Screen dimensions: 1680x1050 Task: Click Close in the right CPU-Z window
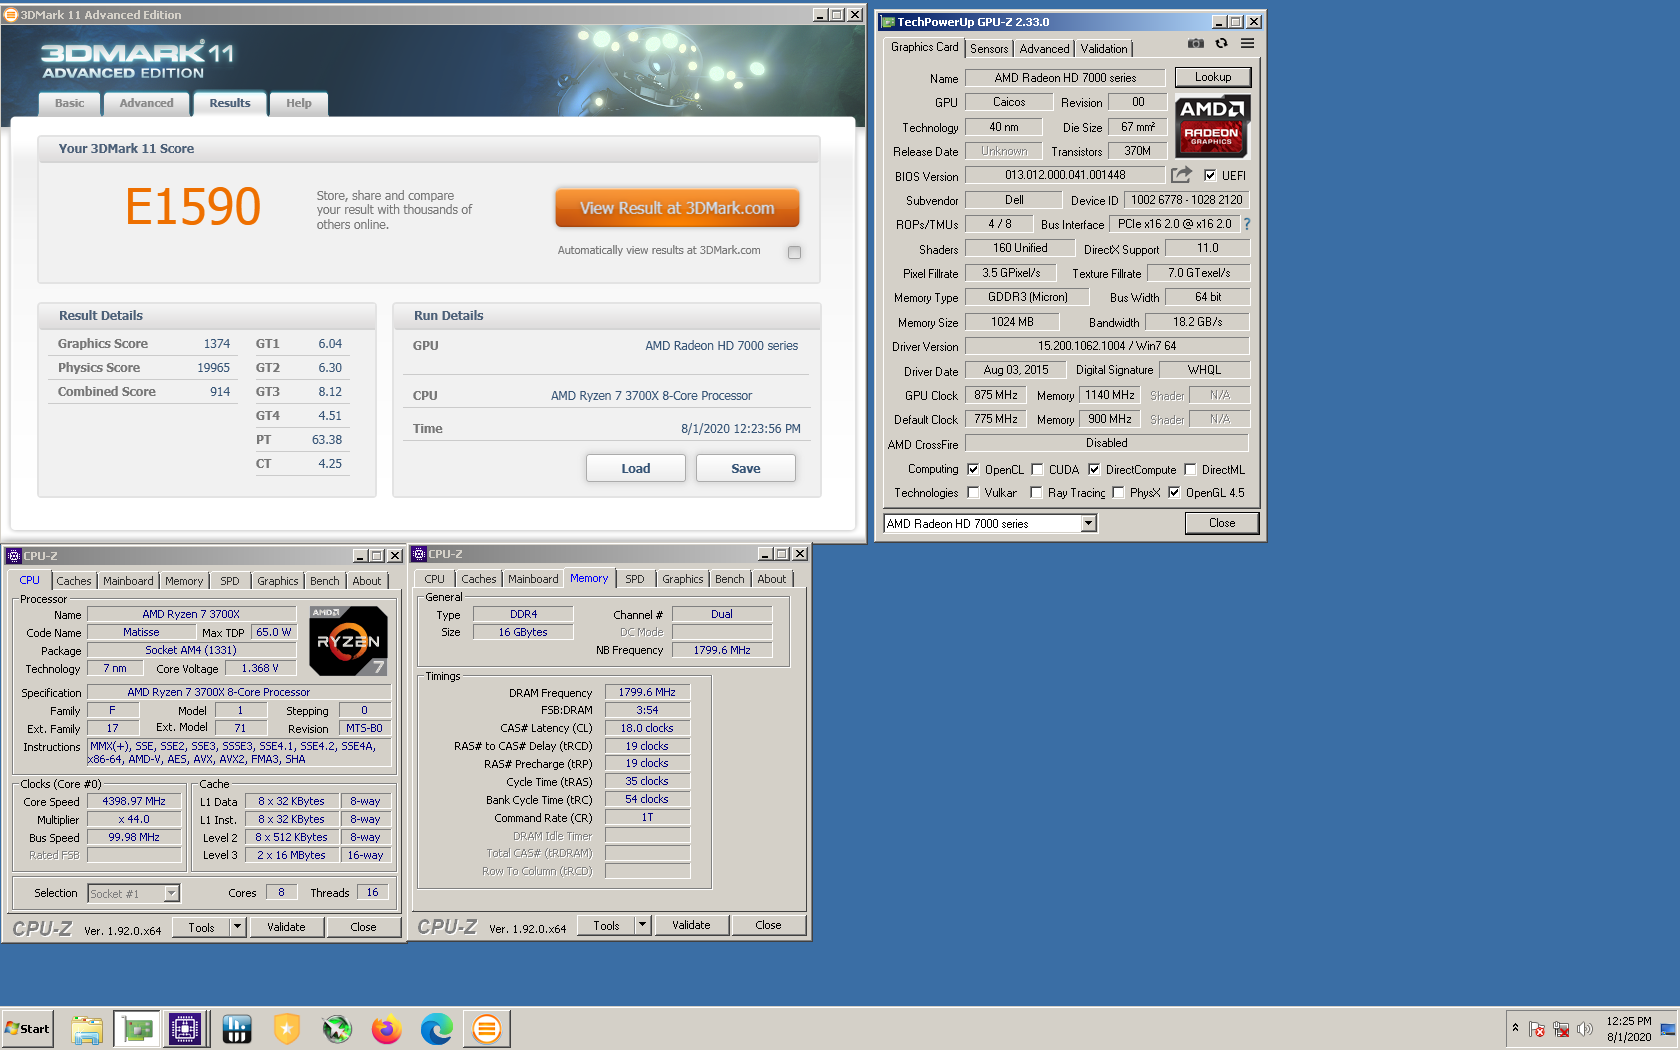point(768,925)
